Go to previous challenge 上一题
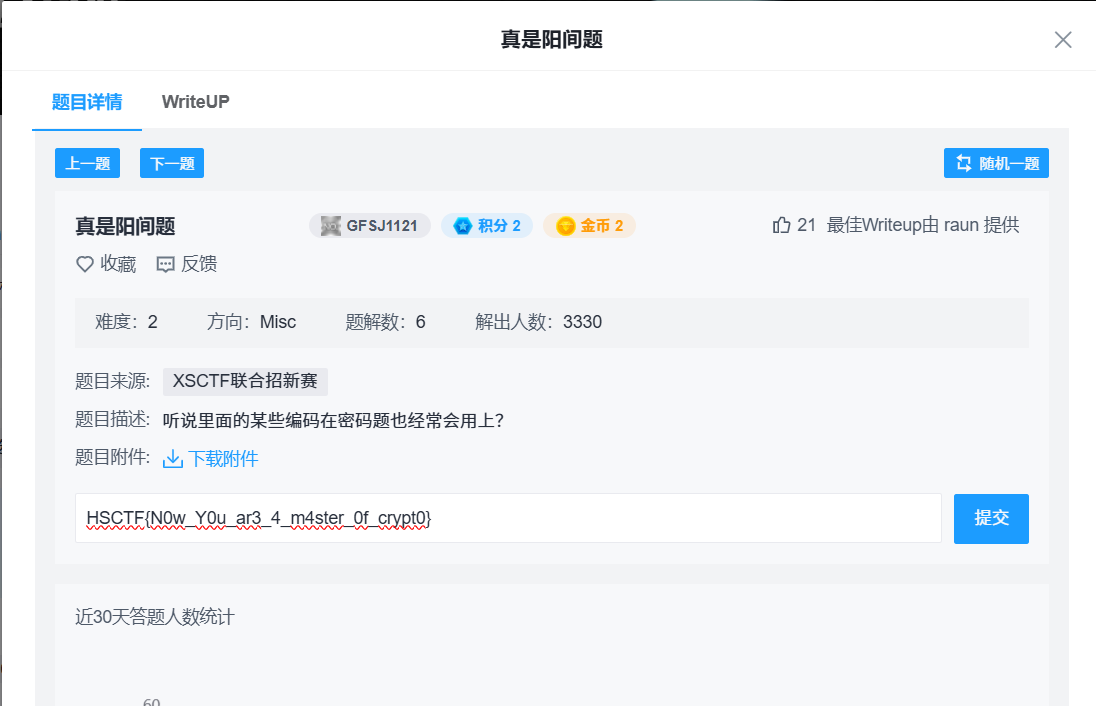The height and width of the screenshot is (706, 1096). 87,163
